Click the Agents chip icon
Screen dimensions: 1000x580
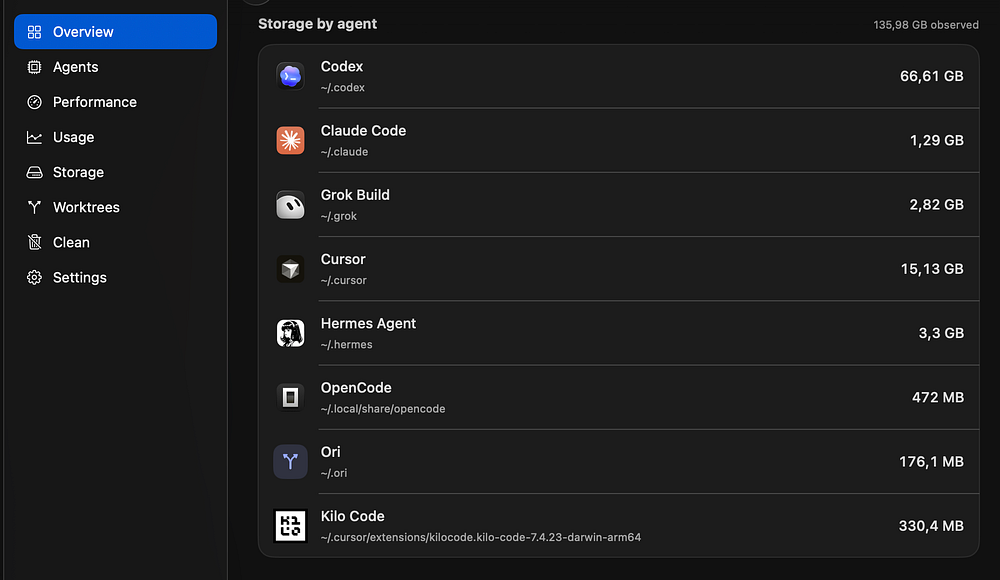(34, 67)
